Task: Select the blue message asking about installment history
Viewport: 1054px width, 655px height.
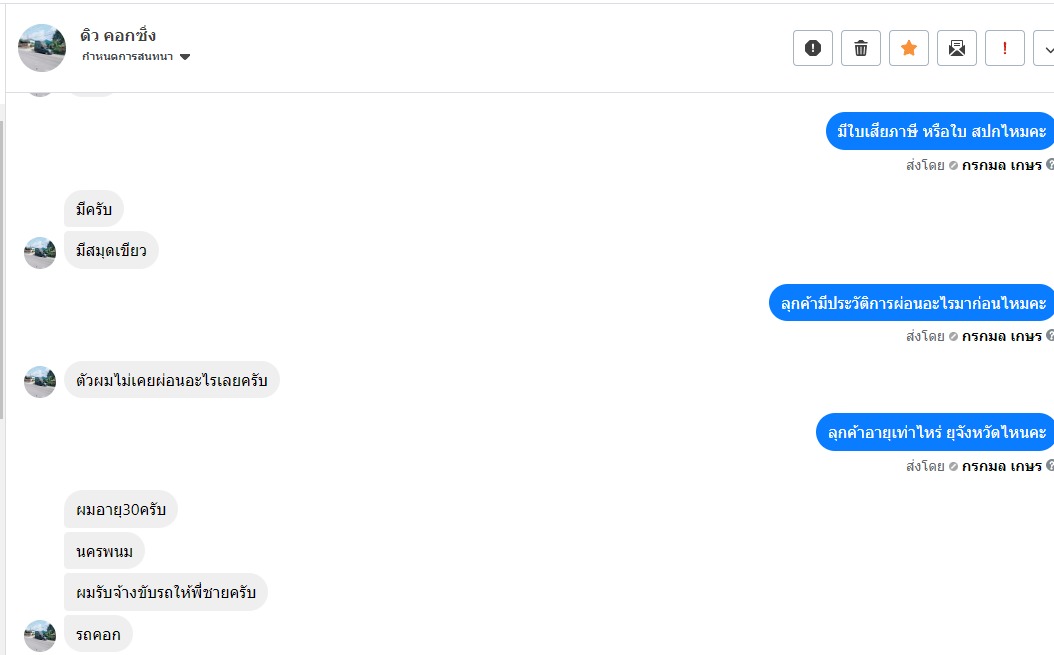Action: 912,303
